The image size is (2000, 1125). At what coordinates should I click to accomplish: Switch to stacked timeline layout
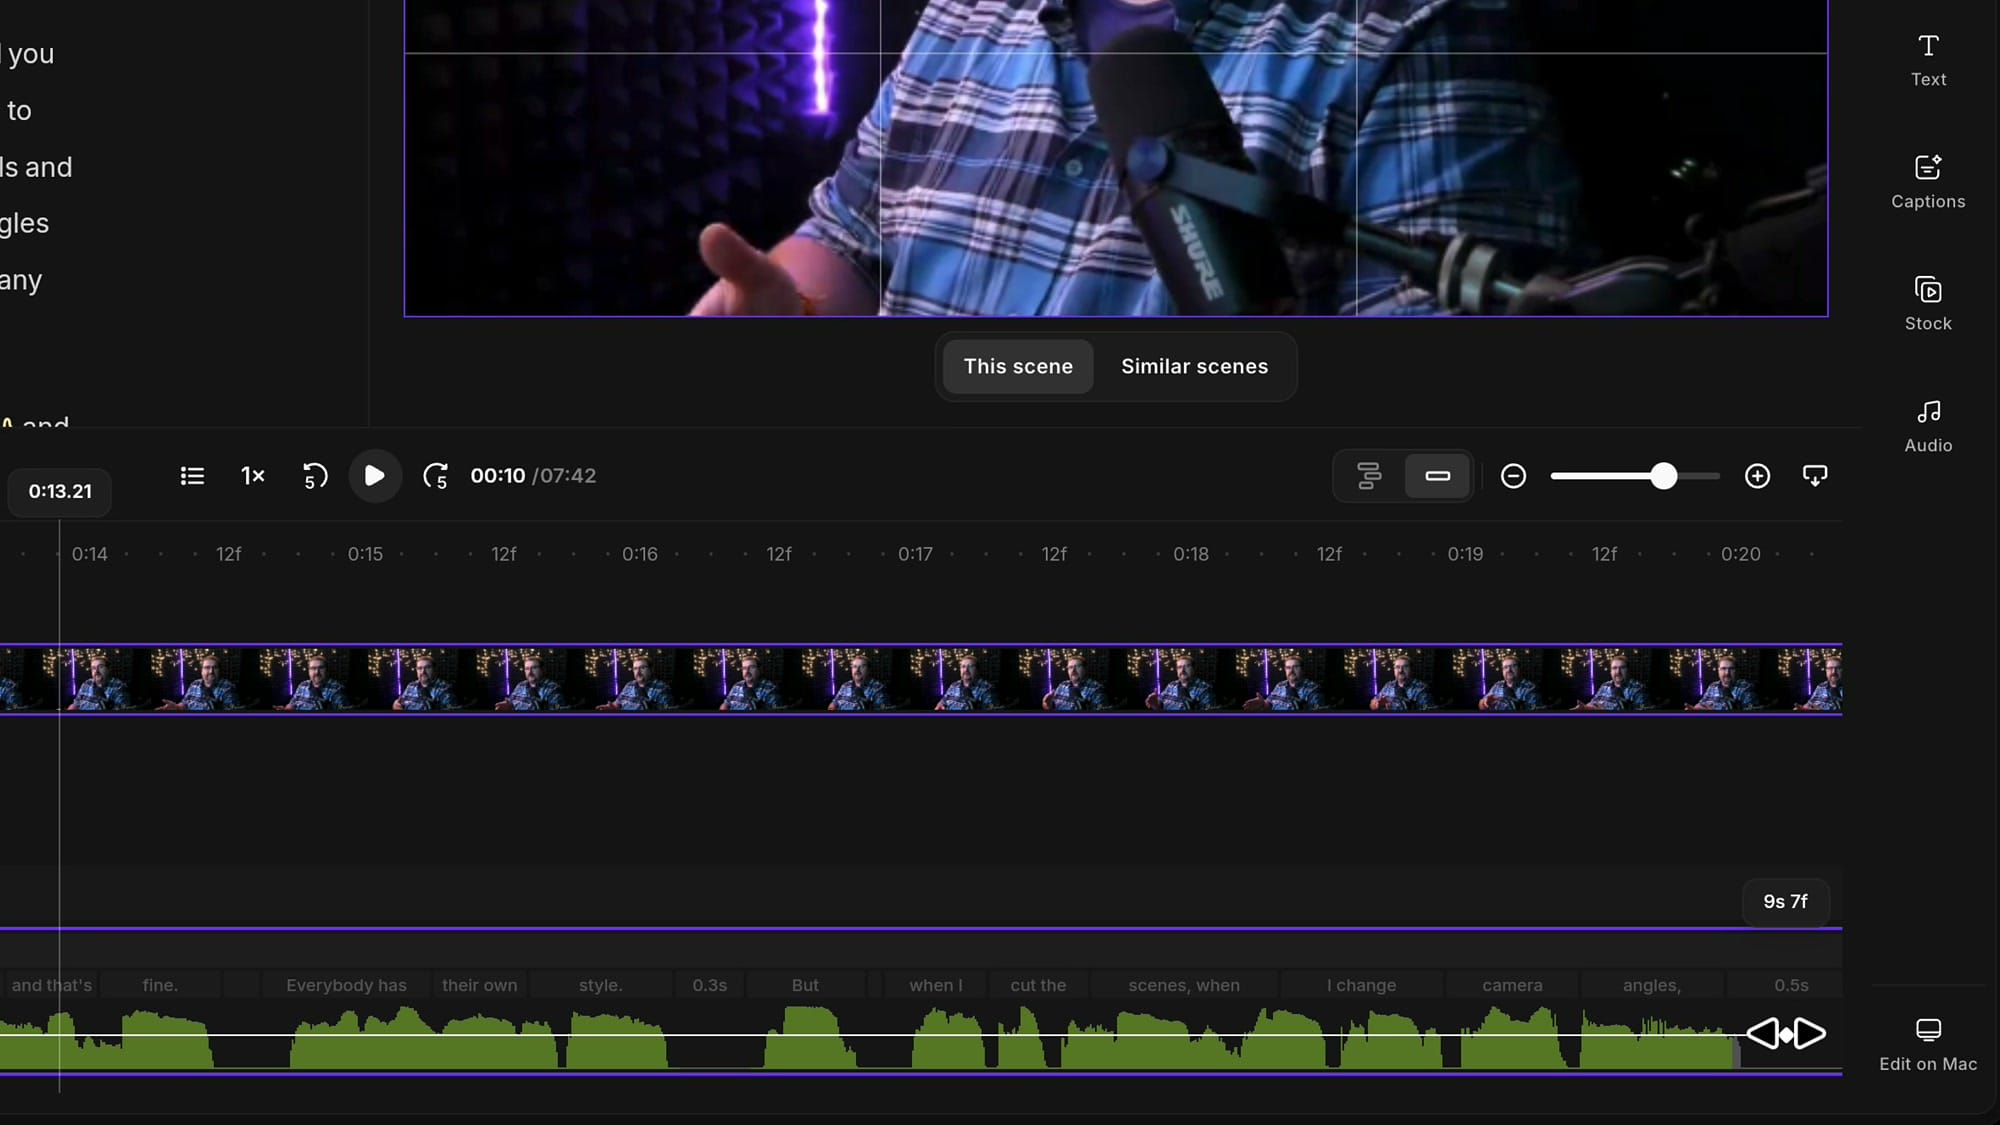point(1369,476)
